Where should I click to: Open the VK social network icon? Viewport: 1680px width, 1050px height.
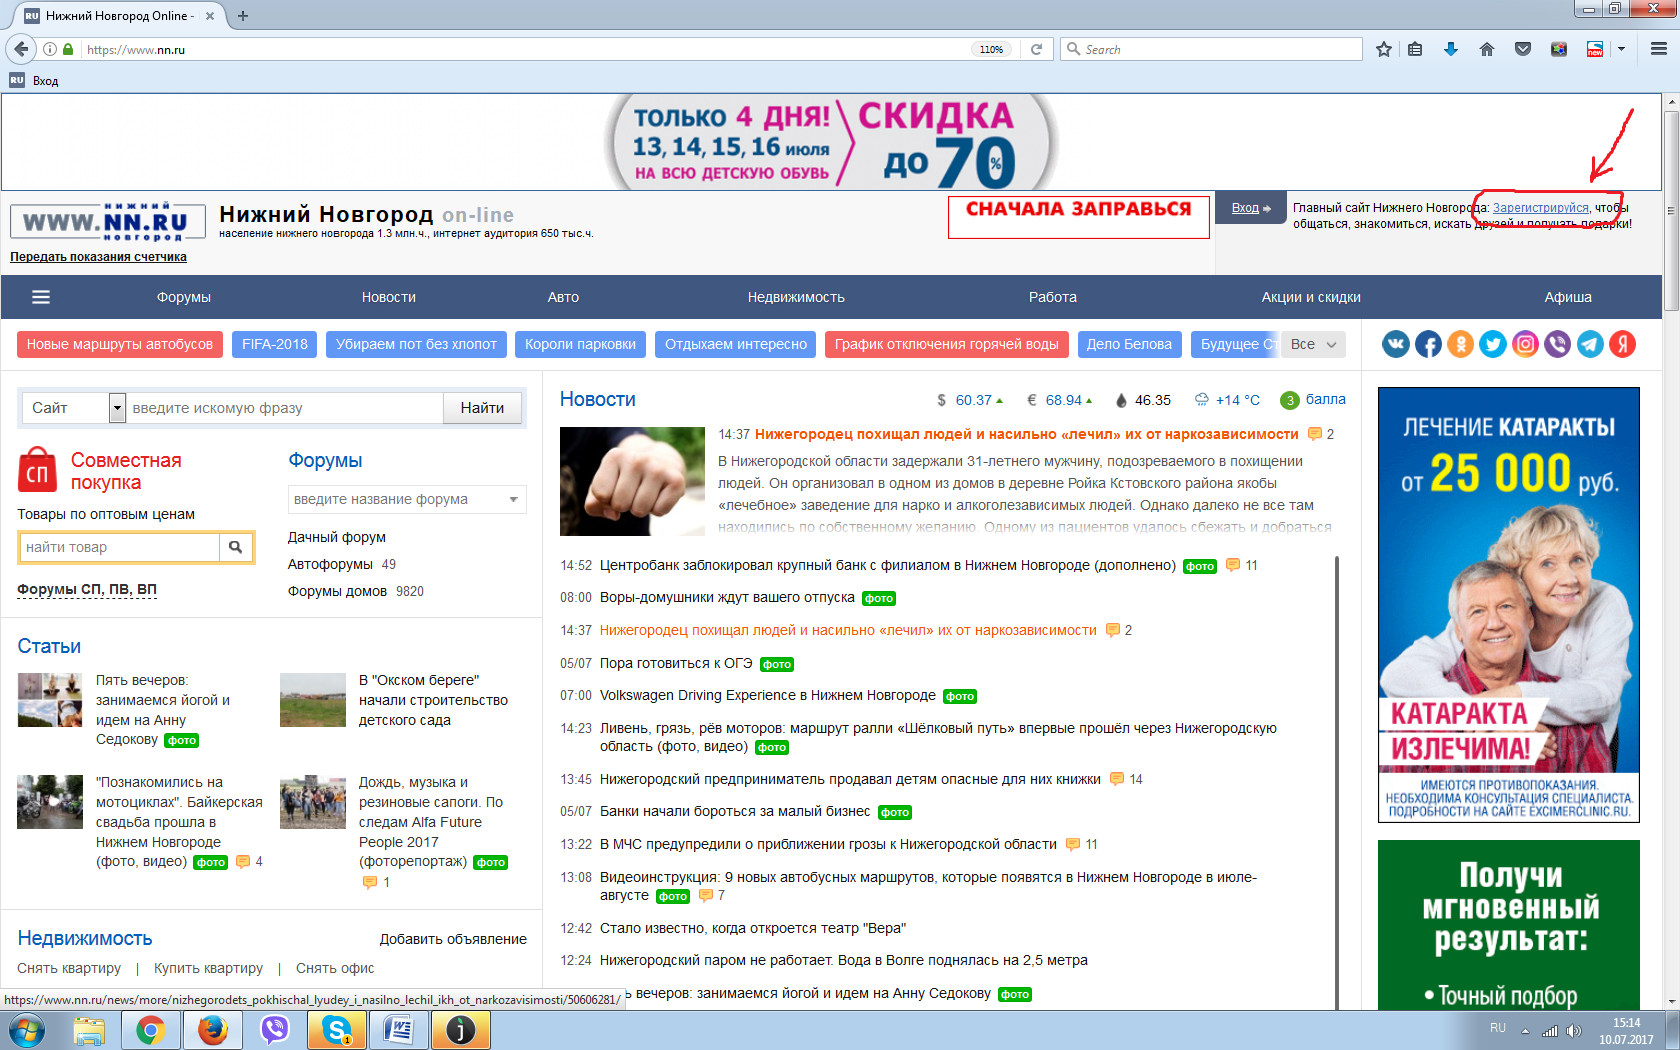point(1396,344)
